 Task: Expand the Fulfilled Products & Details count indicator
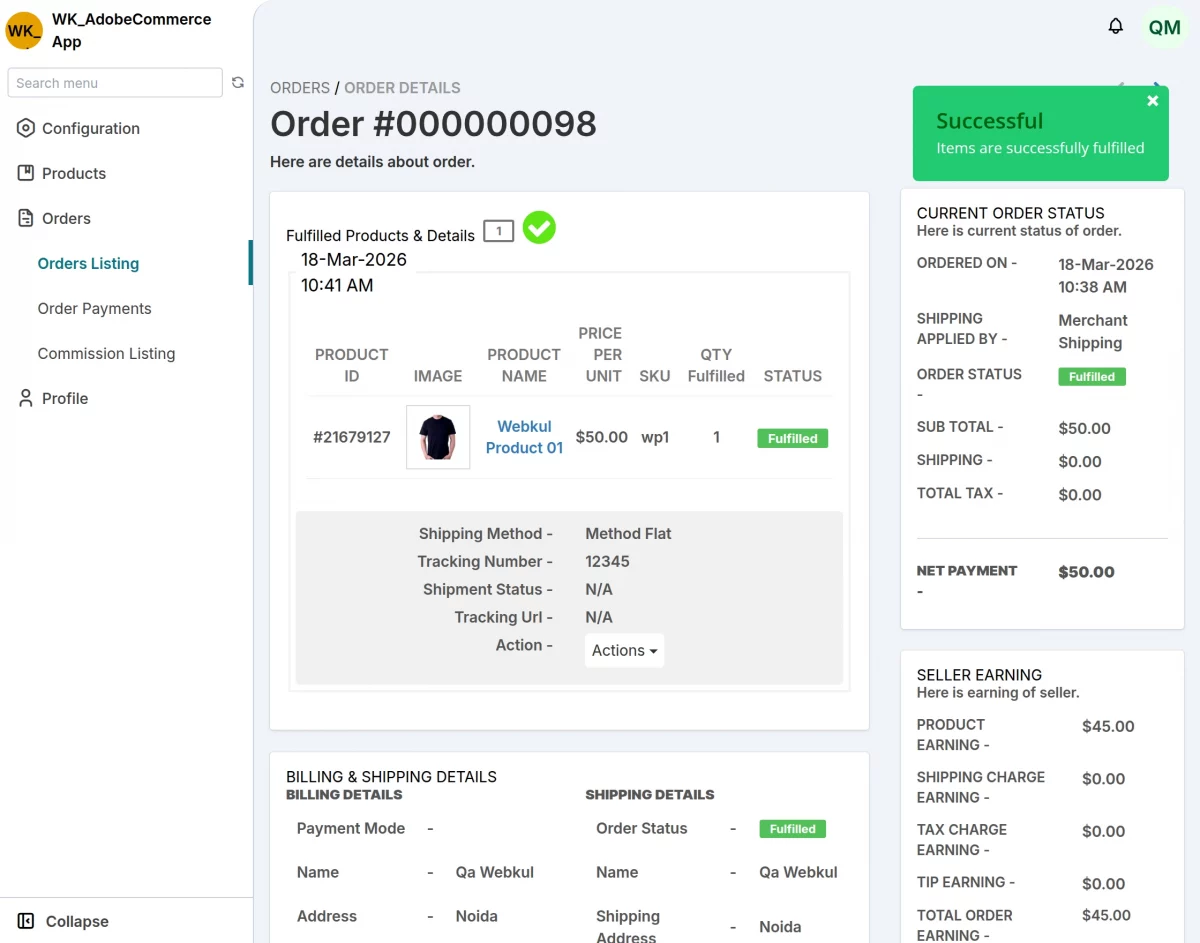(498, 228)
